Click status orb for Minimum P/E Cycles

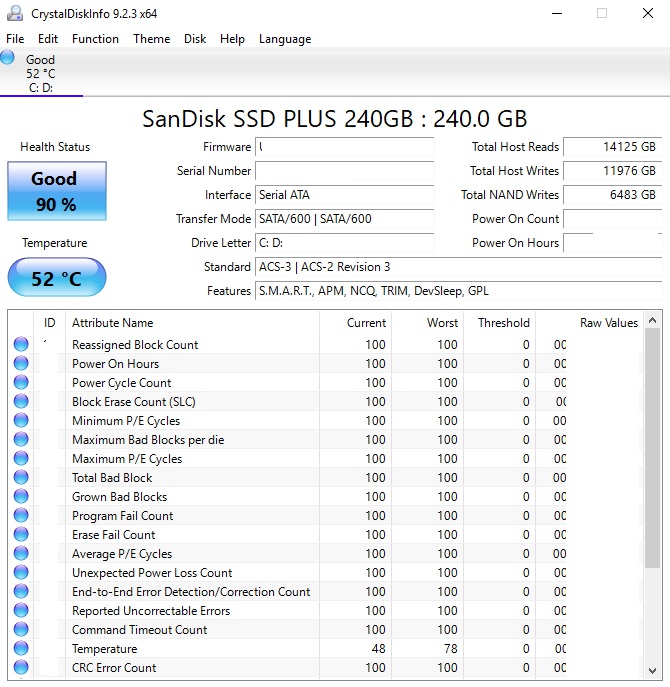click(x=21, y=420)
